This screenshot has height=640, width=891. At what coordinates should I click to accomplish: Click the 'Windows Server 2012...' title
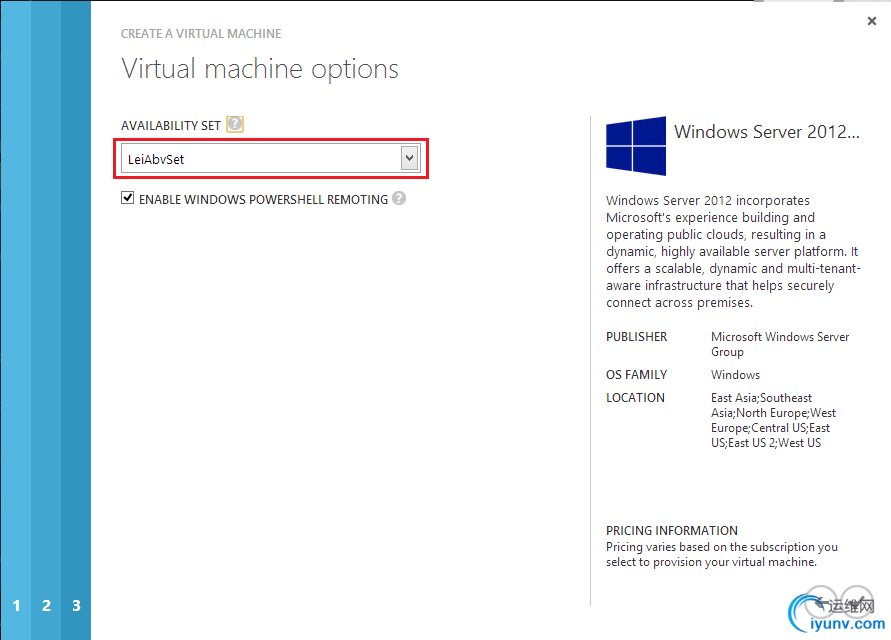coord(767,132)
